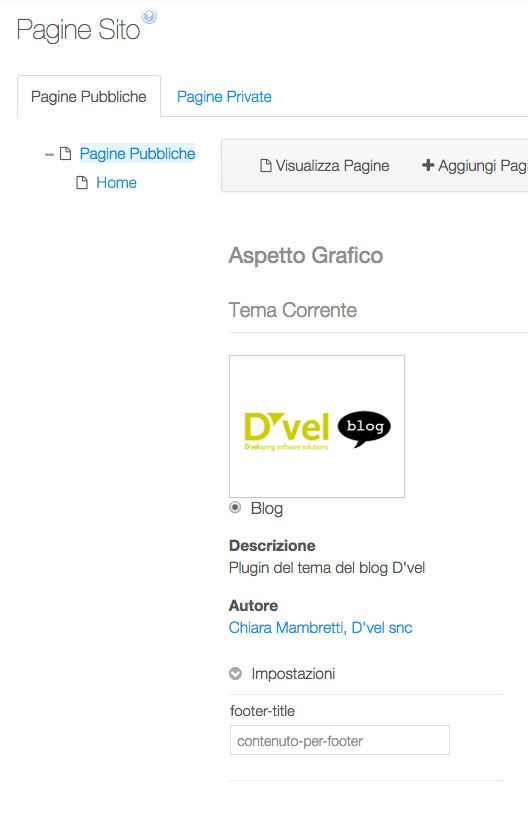The height and width of the screenshot is (819, 528).
Task: Click the current theme thumbnail
Action: tap(317, 426)
